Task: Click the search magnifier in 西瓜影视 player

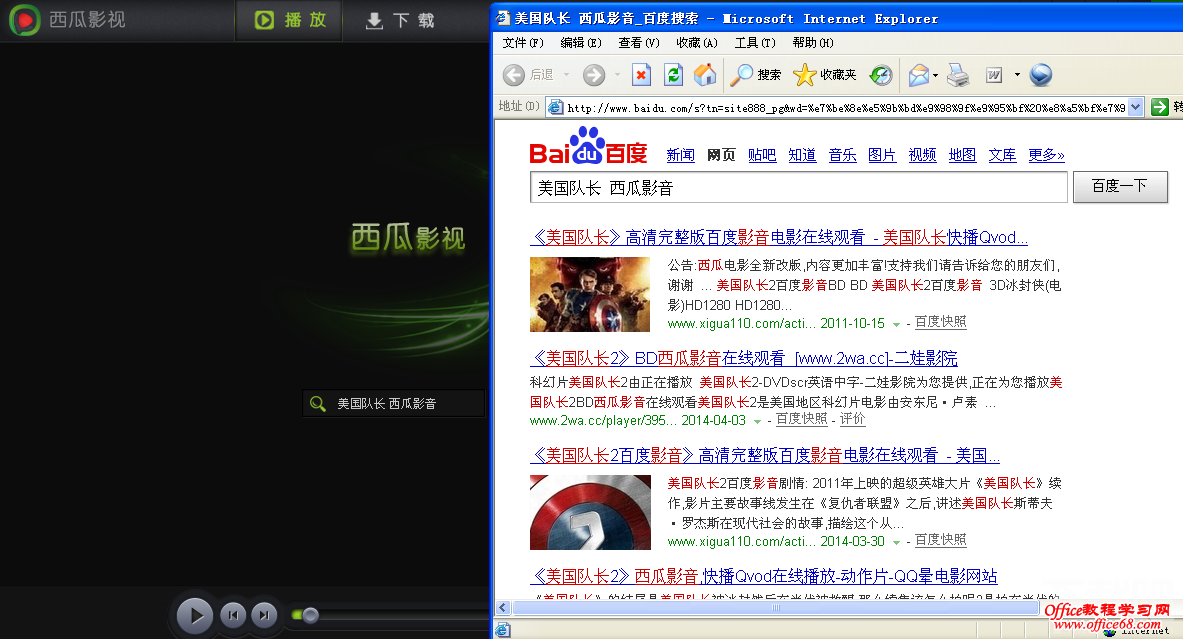Action: click(318, 404)
